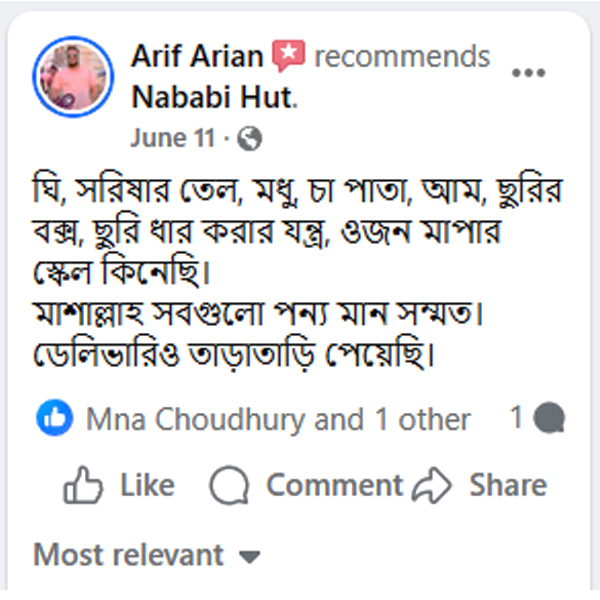This screenshot has height=600, width=600.
Task: Click the June 11 post date
Action: pos(171,138)
